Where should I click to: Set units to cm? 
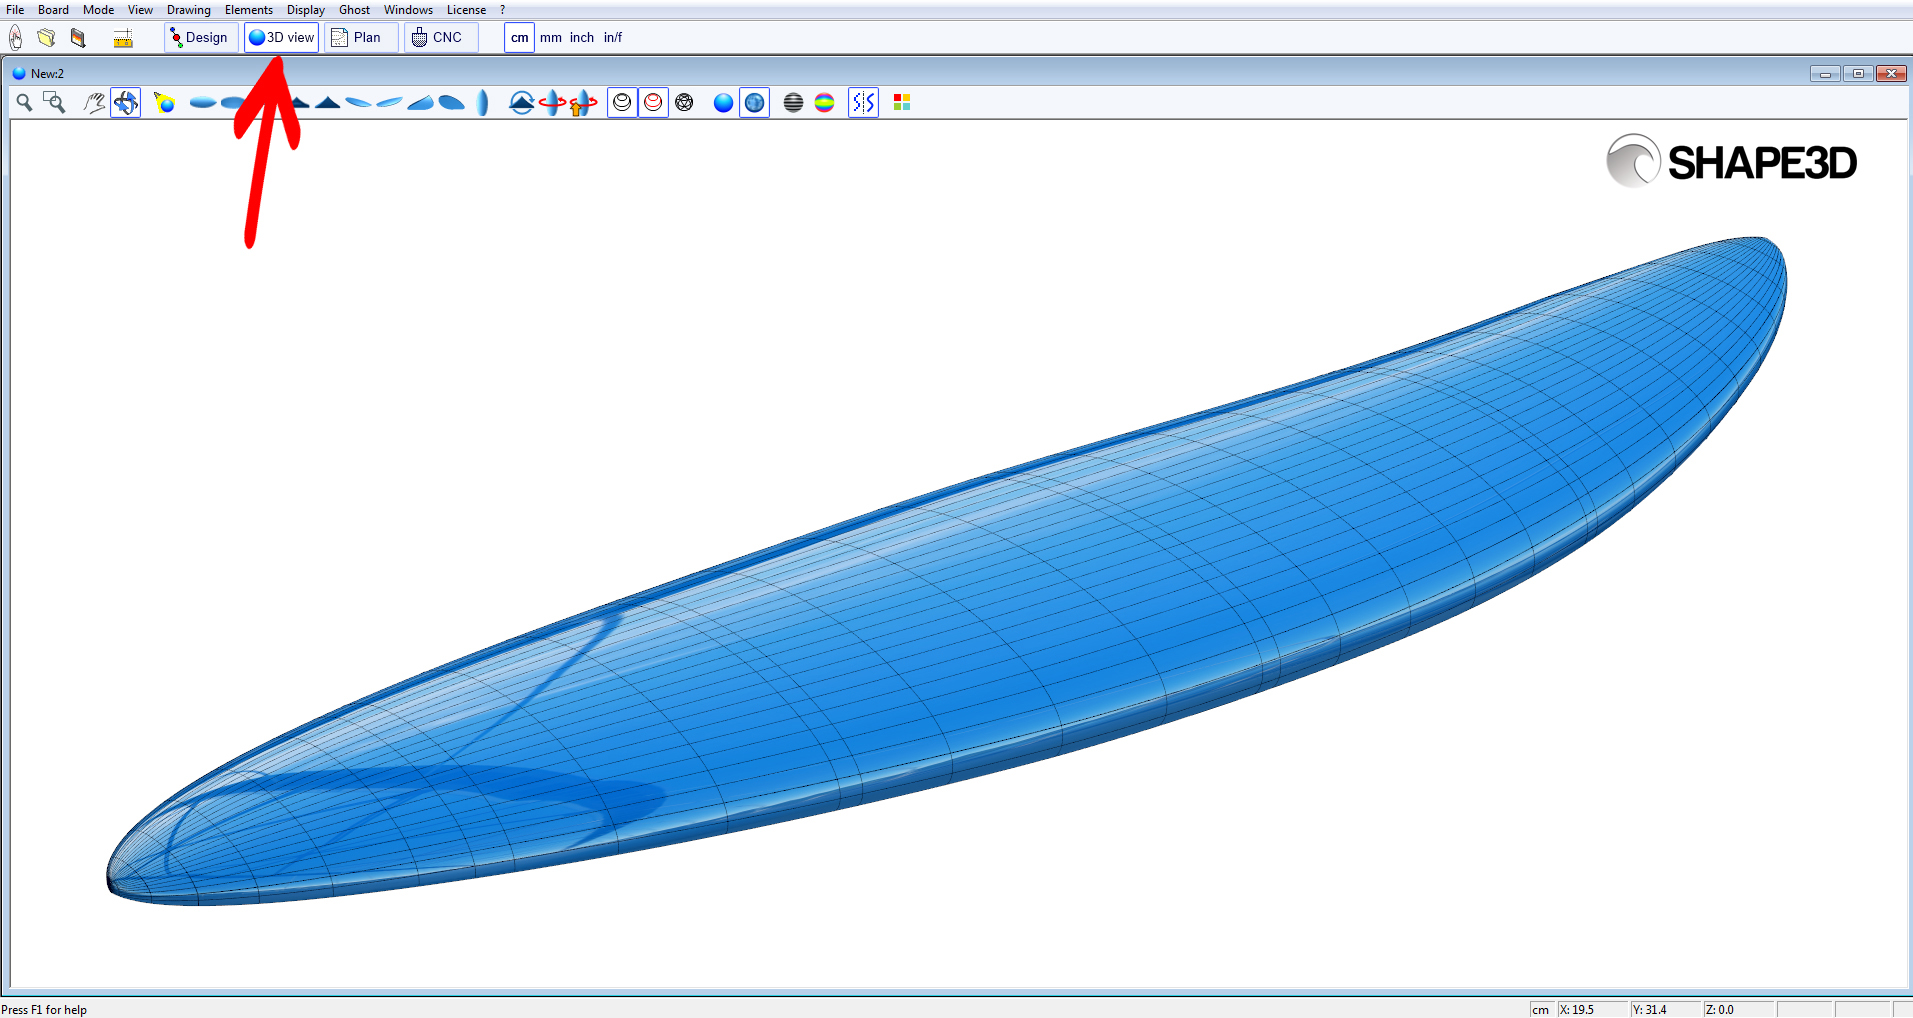pyautogui.click(x=519, y=38)
